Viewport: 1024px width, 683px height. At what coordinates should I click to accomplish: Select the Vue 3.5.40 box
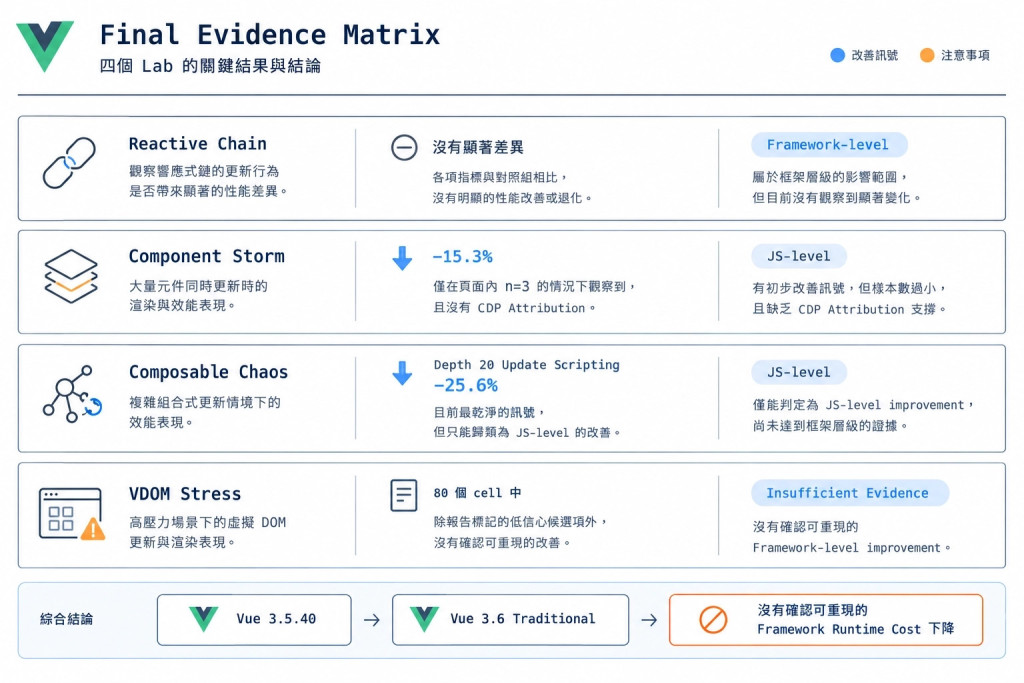coord(254,620)
